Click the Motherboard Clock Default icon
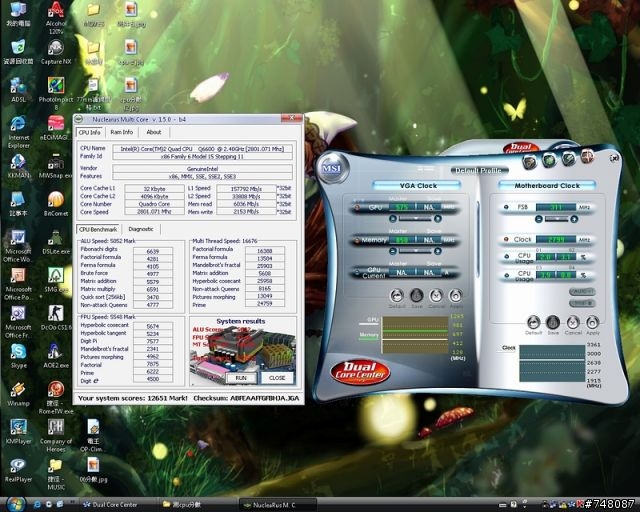 click(x=533, y=322)
